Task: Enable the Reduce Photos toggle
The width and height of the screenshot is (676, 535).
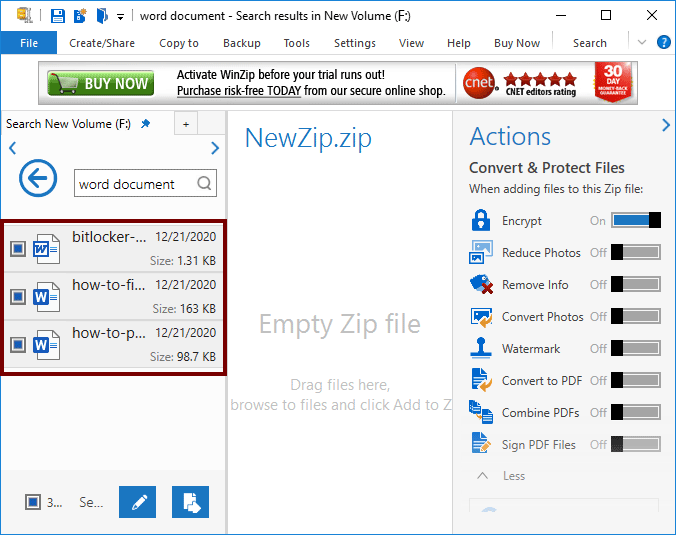Action: 636,252
